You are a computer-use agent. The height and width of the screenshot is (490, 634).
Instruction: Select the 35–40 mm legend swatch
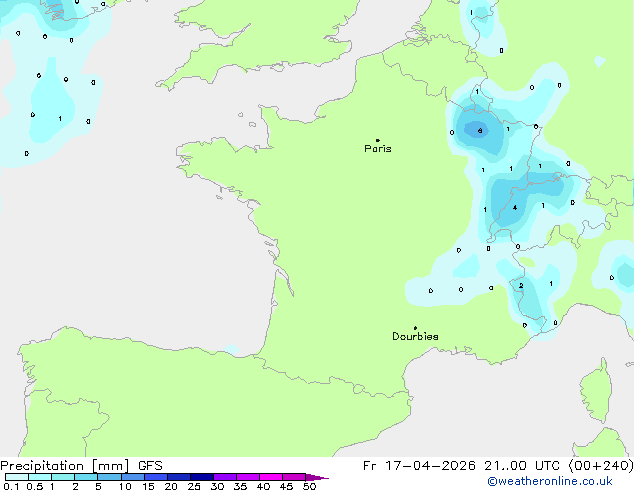click(248, 477)
